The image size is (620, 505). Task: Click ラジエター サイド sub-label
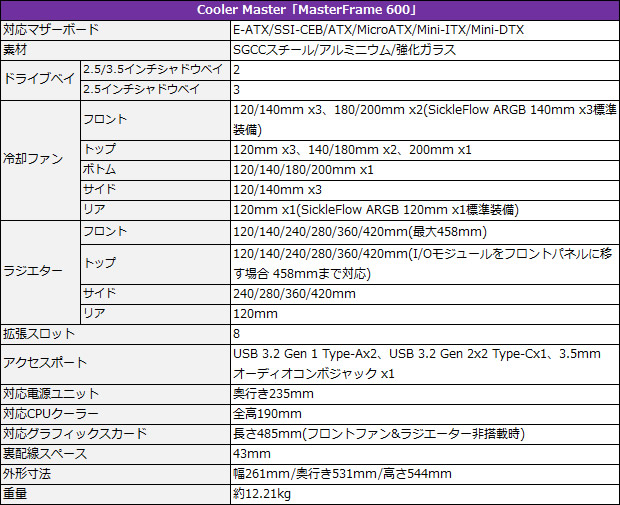tap(155, 294)
